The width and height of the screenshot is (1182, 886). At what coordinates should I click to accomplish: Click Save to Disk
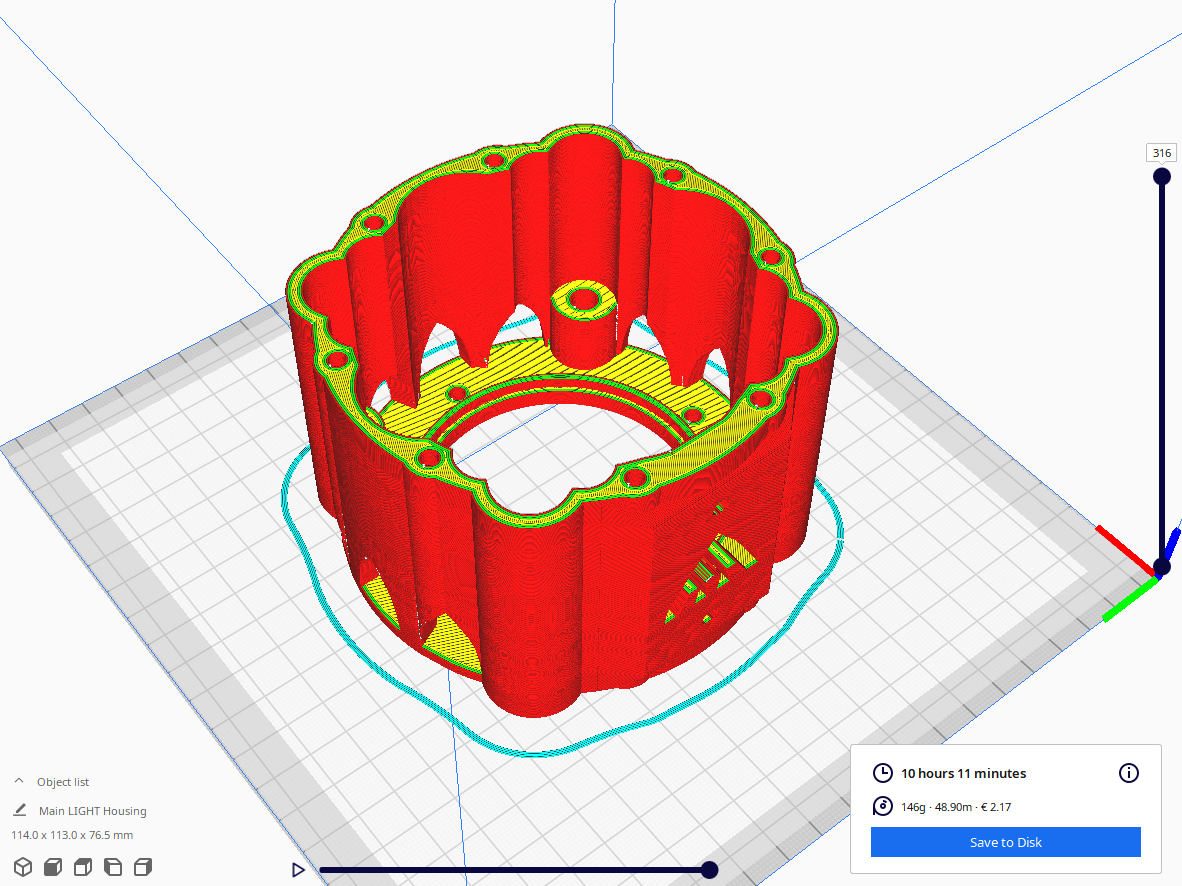coord(1005,842)
